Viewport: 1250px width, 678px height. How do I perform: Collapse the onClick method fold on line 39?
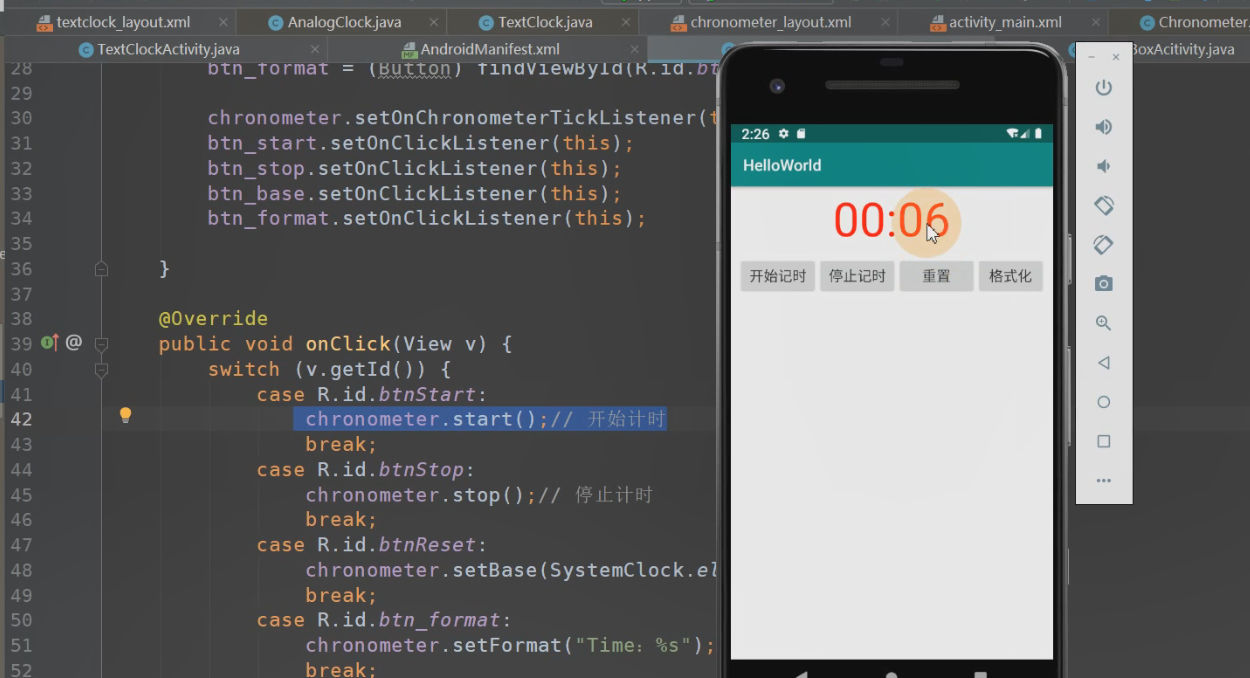pyautogui.click(x=101, y=344)
